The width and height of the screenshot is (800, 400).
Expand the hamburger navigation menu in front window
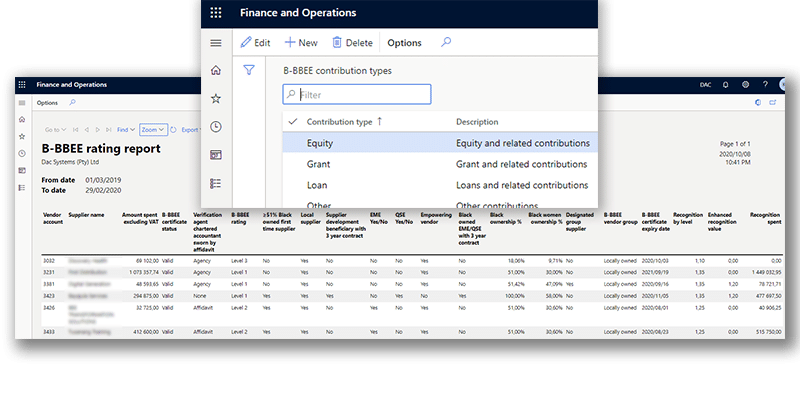216,43
